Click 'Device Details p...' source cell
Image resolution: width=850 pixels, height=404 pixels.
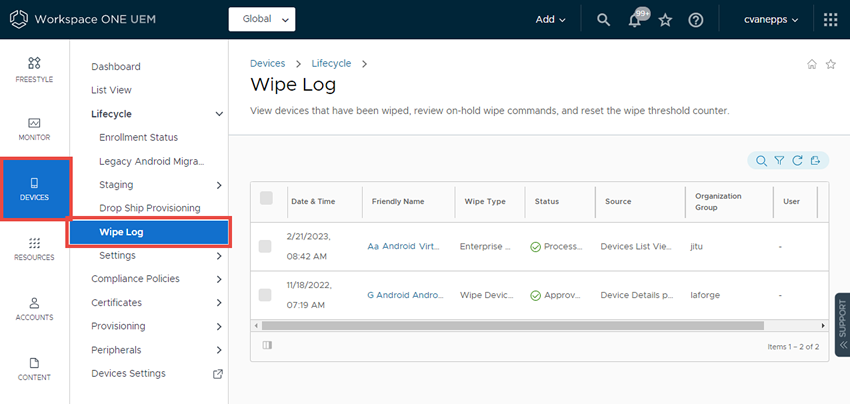point(636,296)
